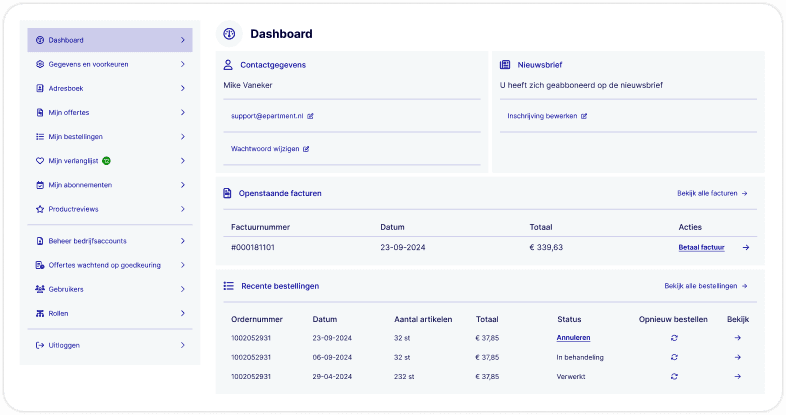Click the star icon beside Productreviews
Viewport: 786px width, 415px height.
(40, 209)
